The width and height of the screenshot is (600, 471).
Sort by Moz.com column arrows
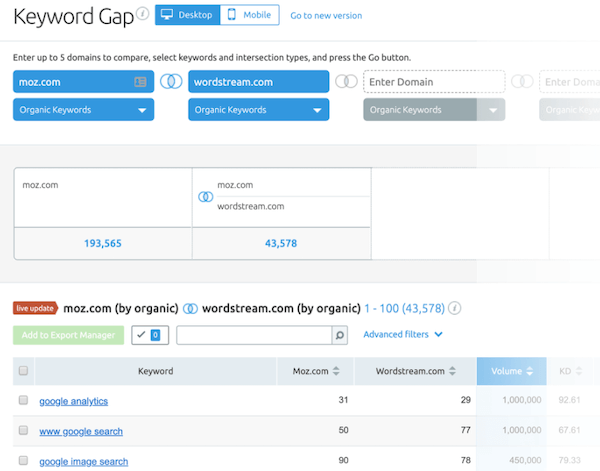pos(336,371)
